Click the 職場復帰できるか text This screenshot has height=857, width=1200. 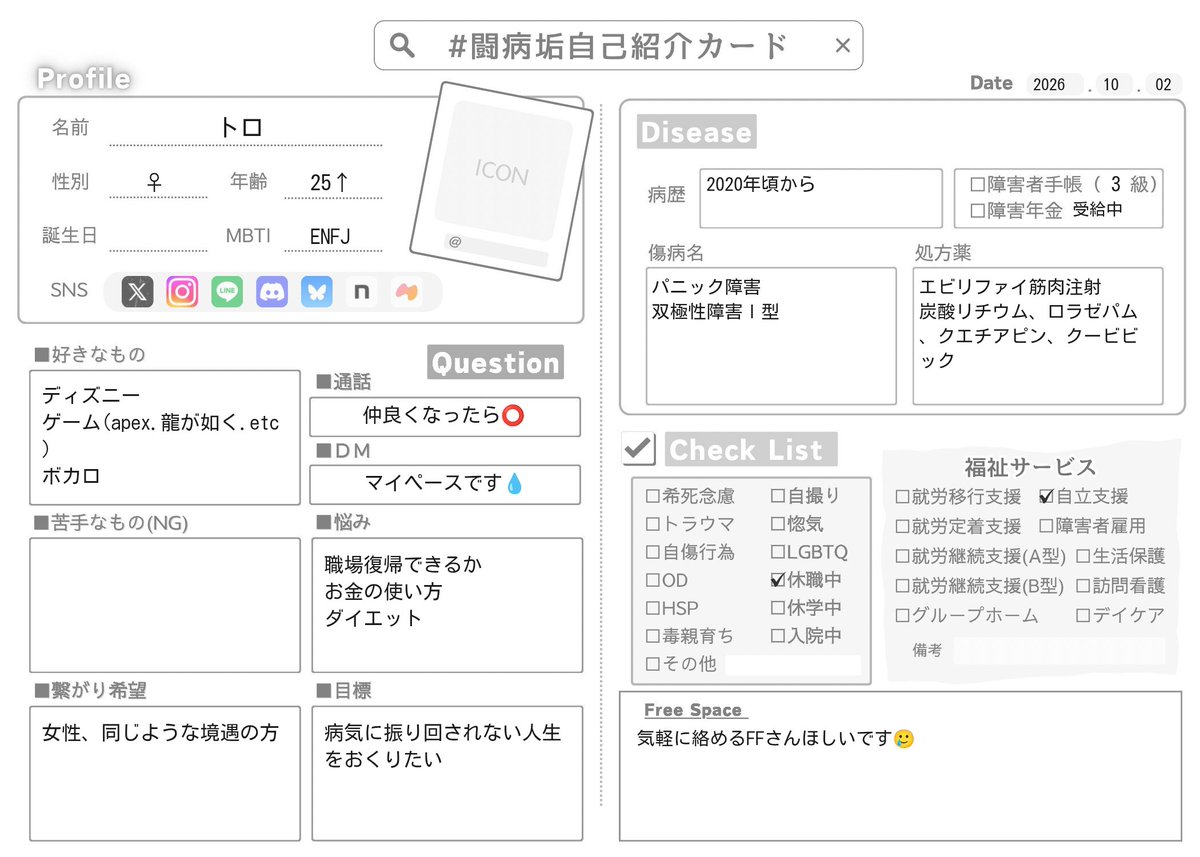[403, 565]
